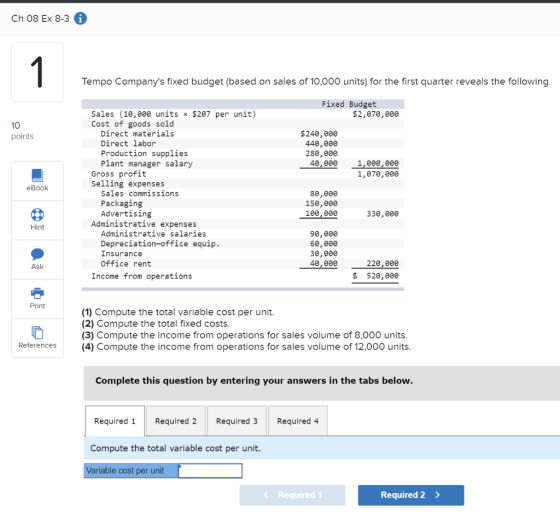The height and width of the screenshot is (515, 560).
Task: Click the Packaging value 150,000
Action: pyautogui.click(x=321, y=203)
